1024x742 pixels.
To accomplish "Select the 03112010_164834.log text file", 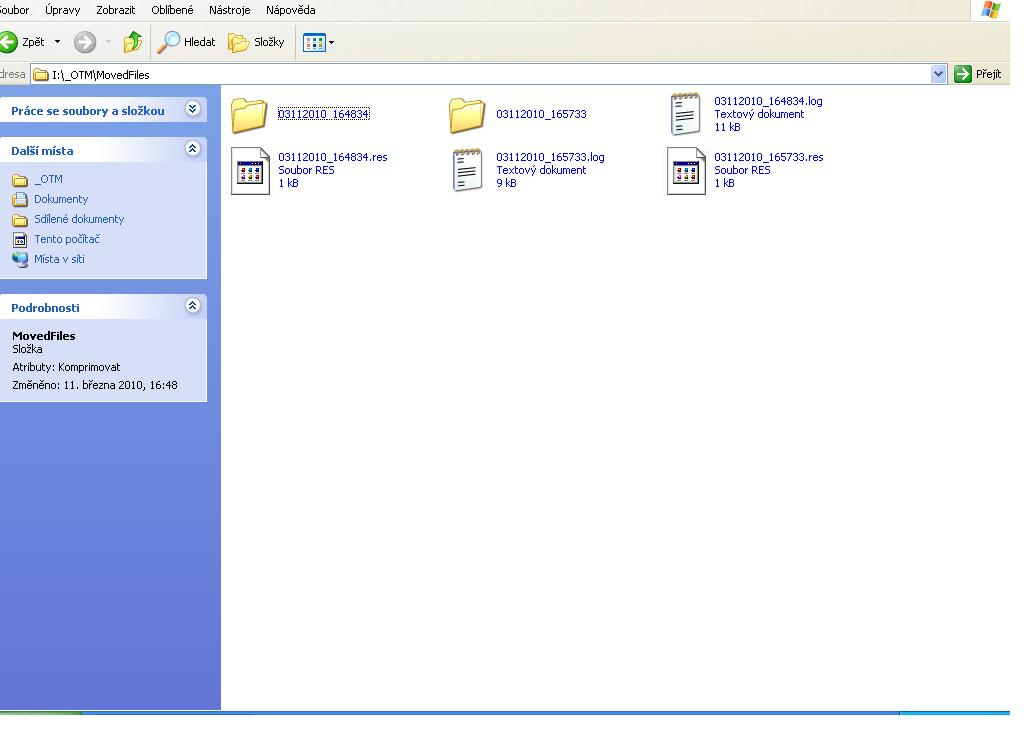I will tap(685, 114).
